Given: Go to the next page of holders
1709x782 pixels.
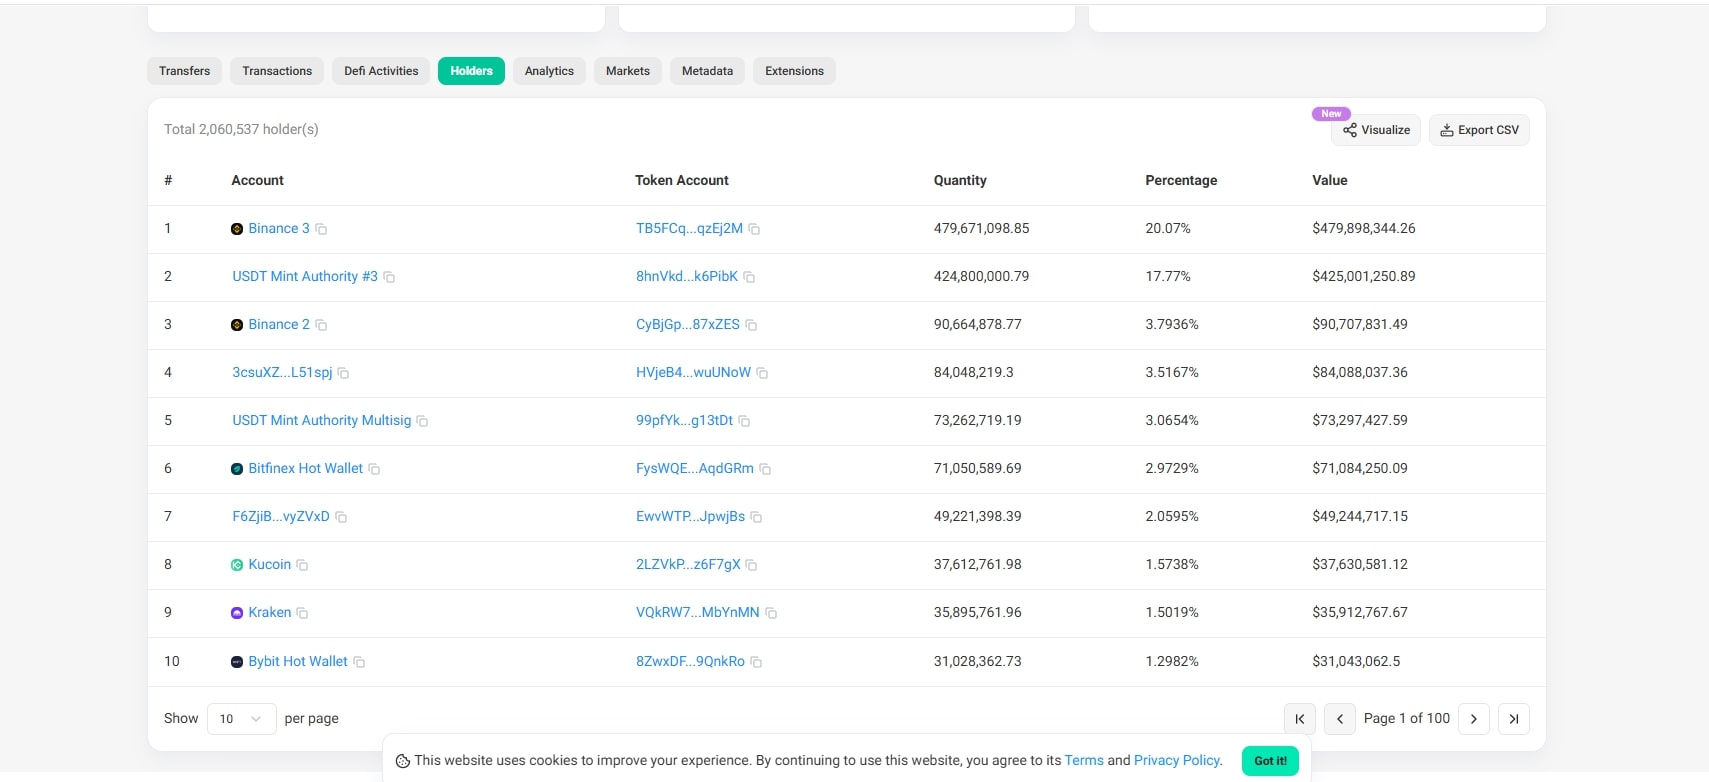Looking at the screenshot, I should pyautogui.click(x=1473, y=719).
